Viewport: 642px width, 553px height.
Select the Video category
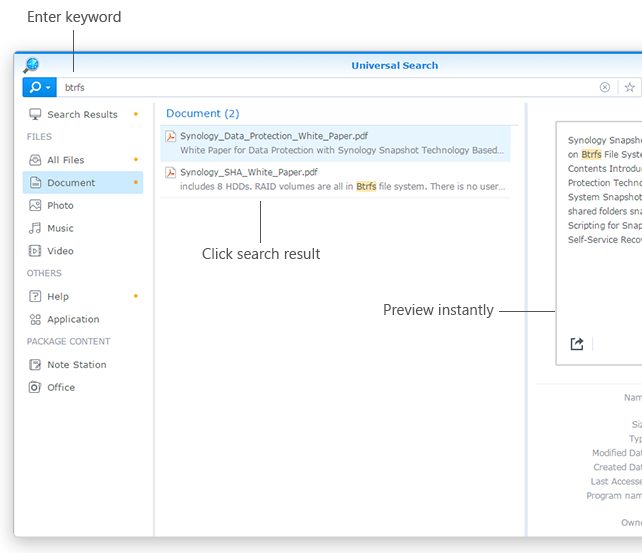83,251
